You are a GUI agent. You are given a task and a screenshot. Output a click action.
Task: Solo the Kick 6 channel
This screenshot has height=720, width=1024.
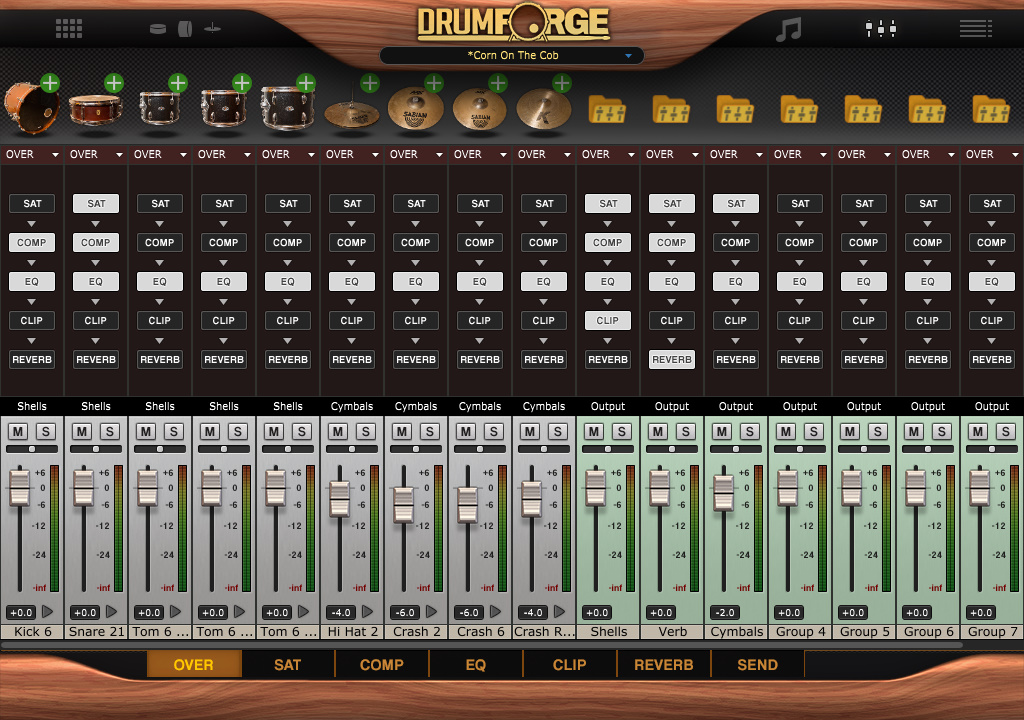(x=46, y=431)
